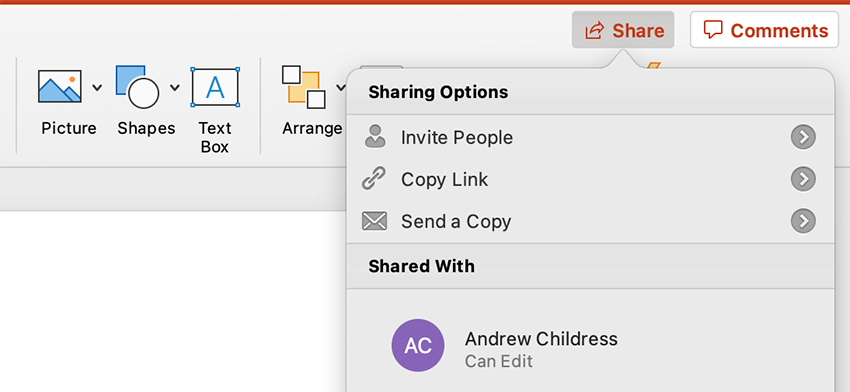
Task: Open the Shapes dropdown arrow
Action: coord(175,87)
